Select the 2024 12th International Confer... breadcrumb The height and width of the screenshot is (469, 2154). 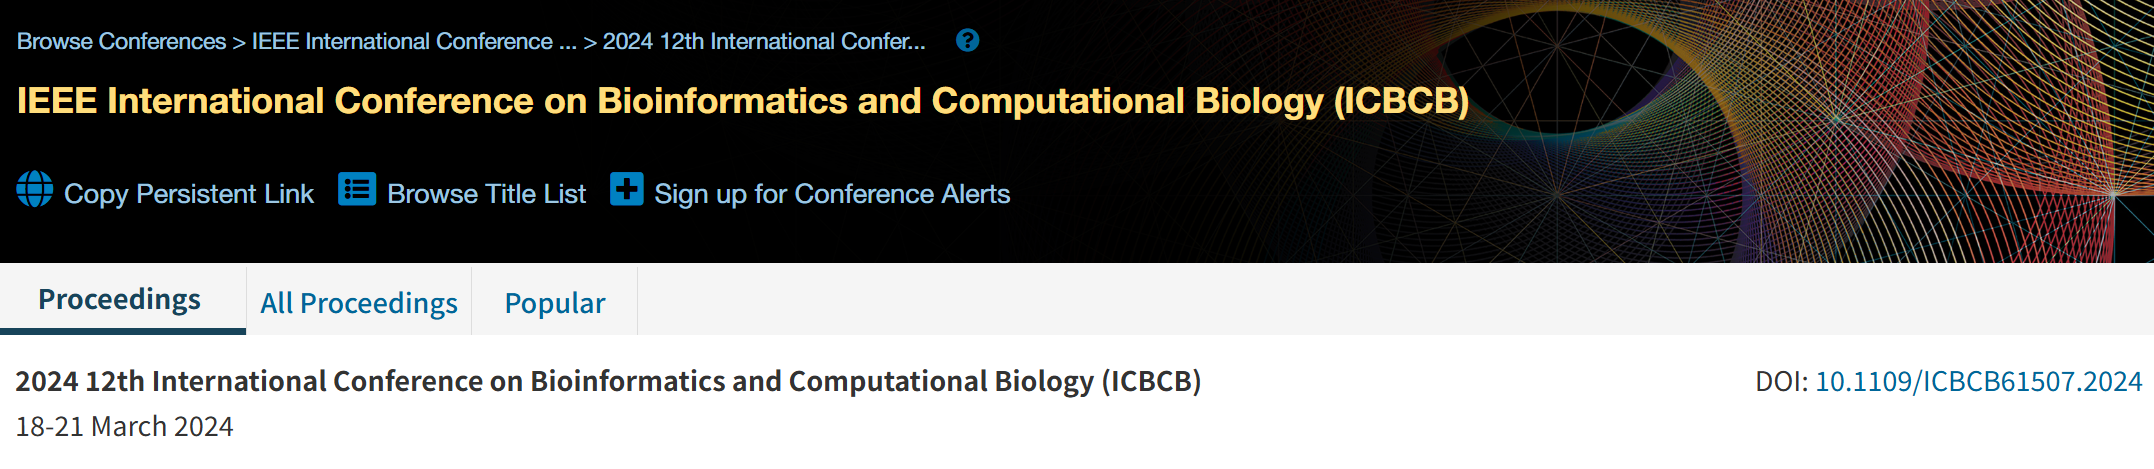(x=764, y=42)
